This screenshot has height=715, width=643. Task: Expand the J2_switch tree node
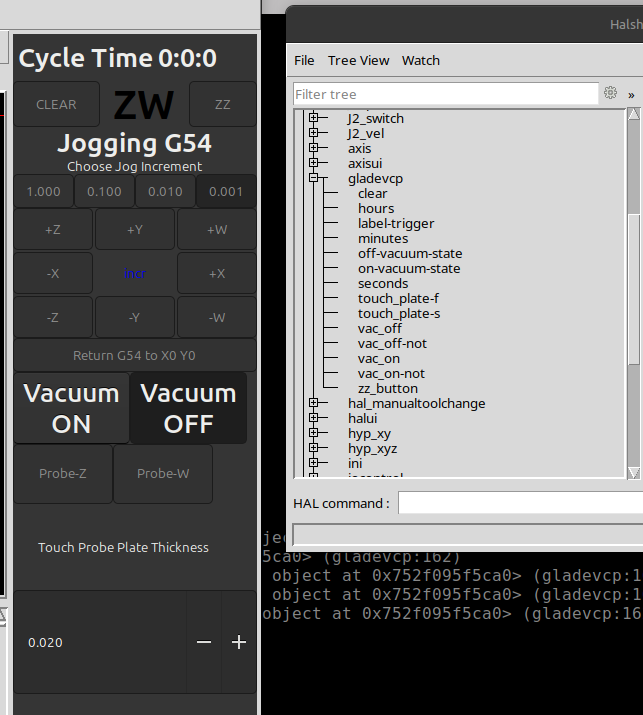(314, 118)
